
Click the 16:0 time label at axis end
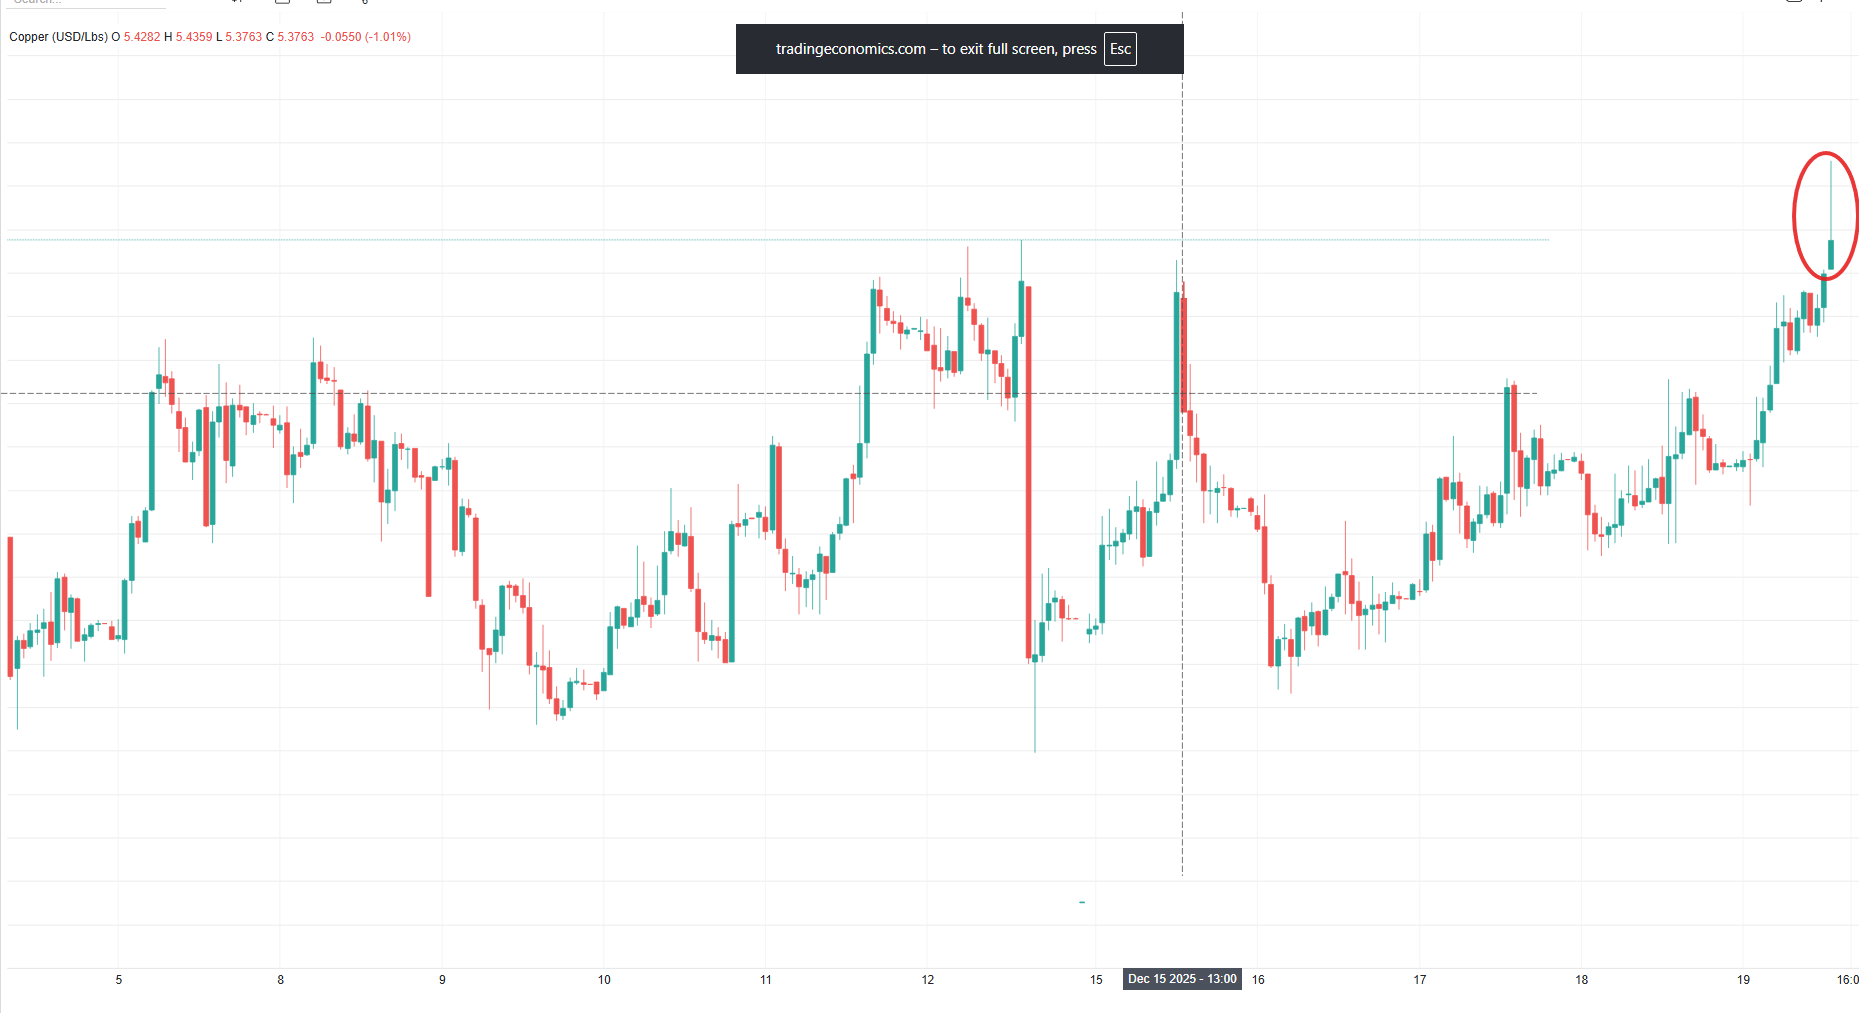click(x=1847, y=980)
